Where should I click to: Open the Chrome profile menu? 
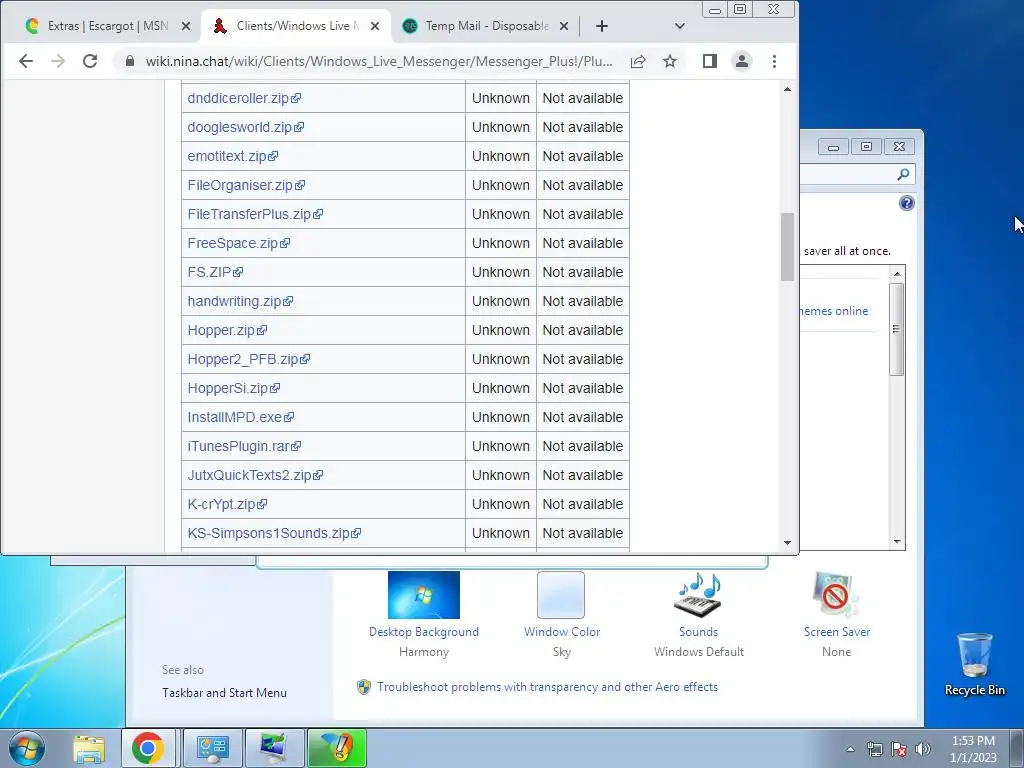click(742, 61)
